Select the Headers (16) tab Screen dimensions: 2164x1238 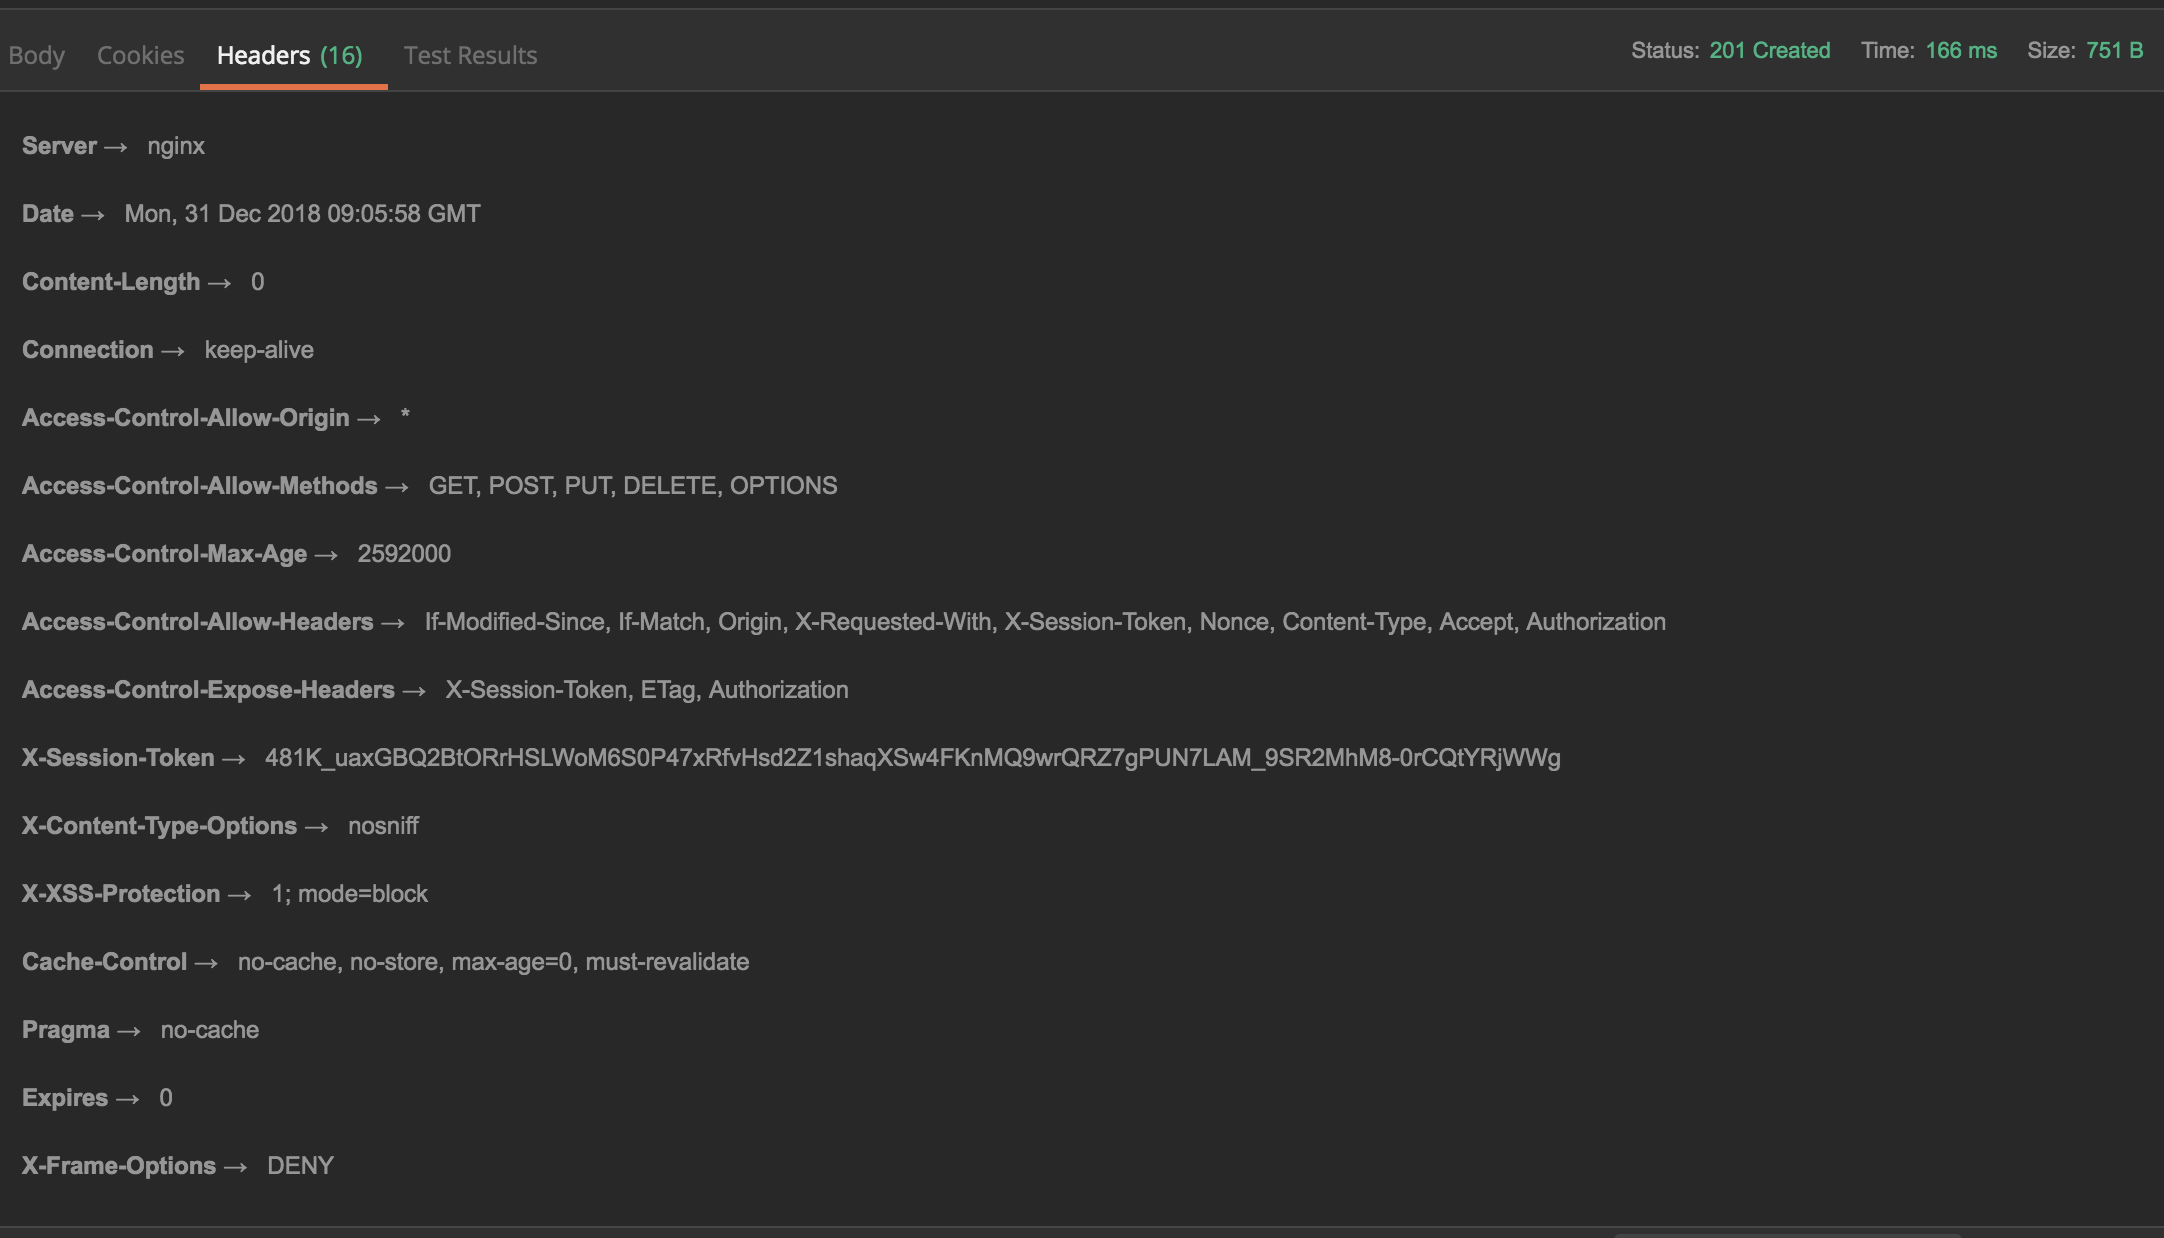pos(290,55)
